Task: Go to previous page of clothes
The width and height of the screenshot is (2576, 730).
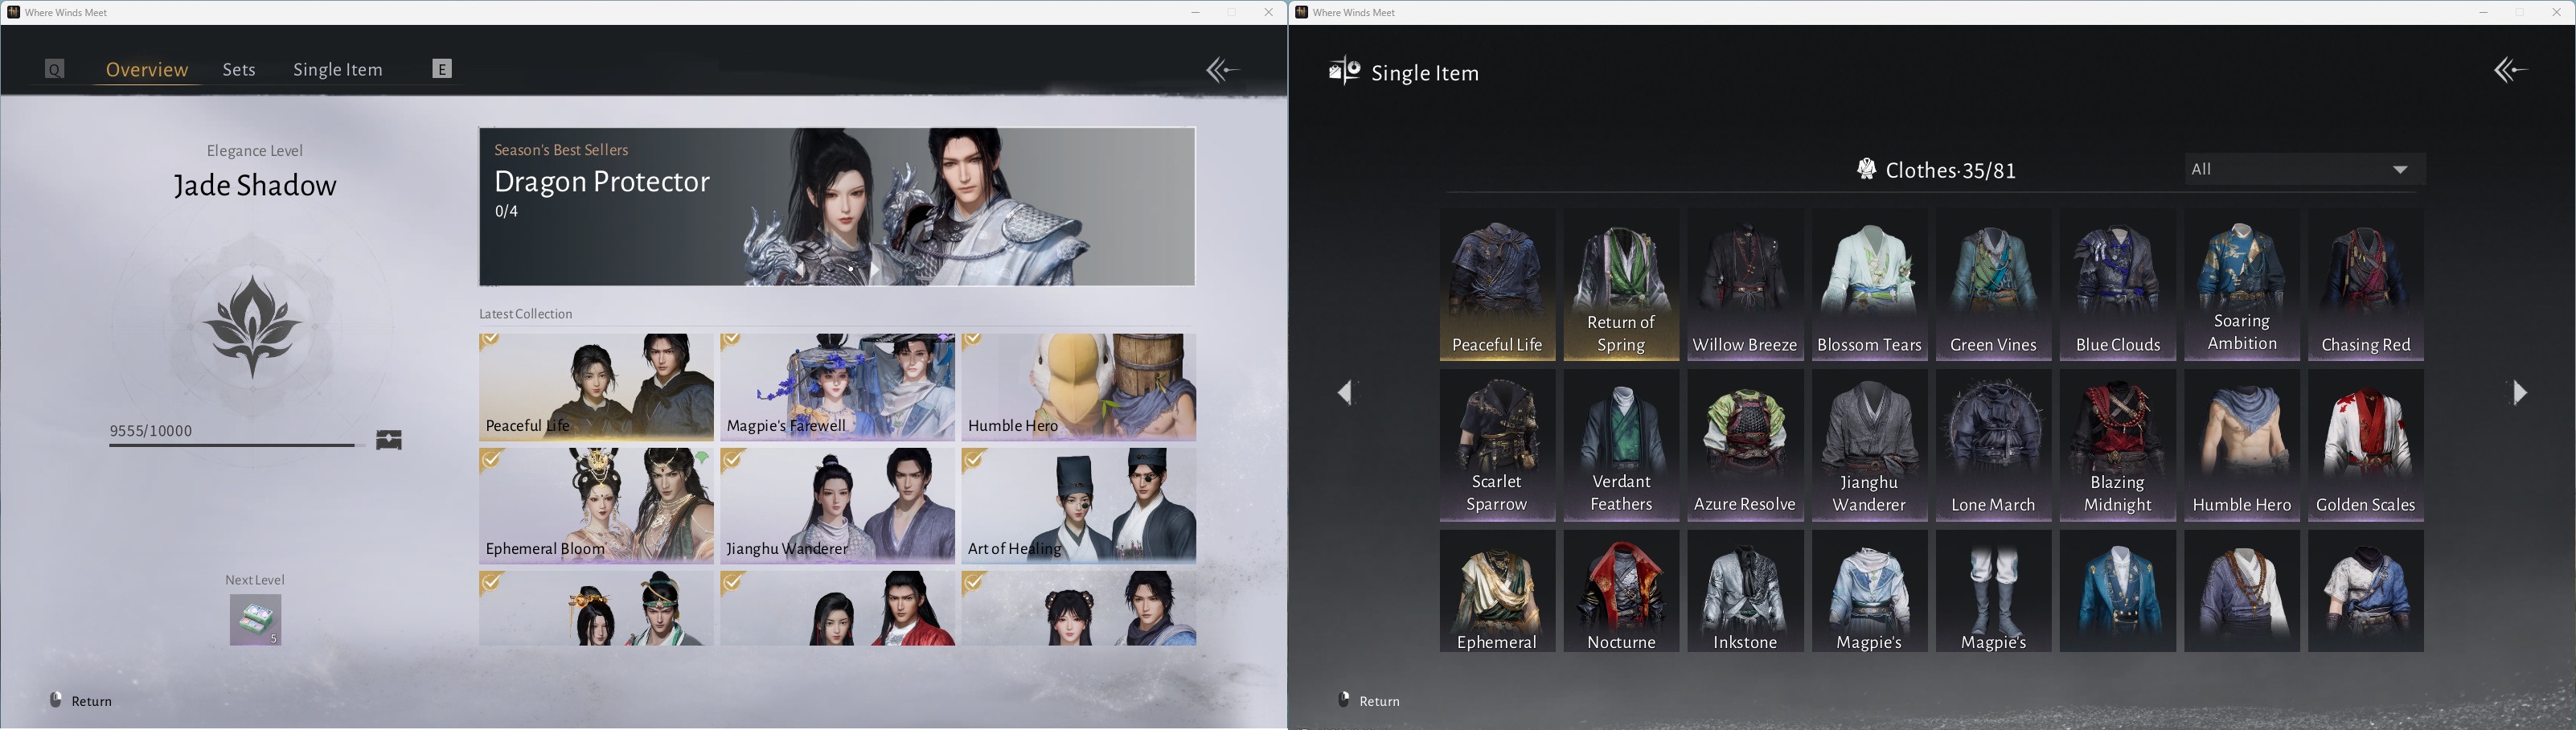Action: pos(1345,392)
